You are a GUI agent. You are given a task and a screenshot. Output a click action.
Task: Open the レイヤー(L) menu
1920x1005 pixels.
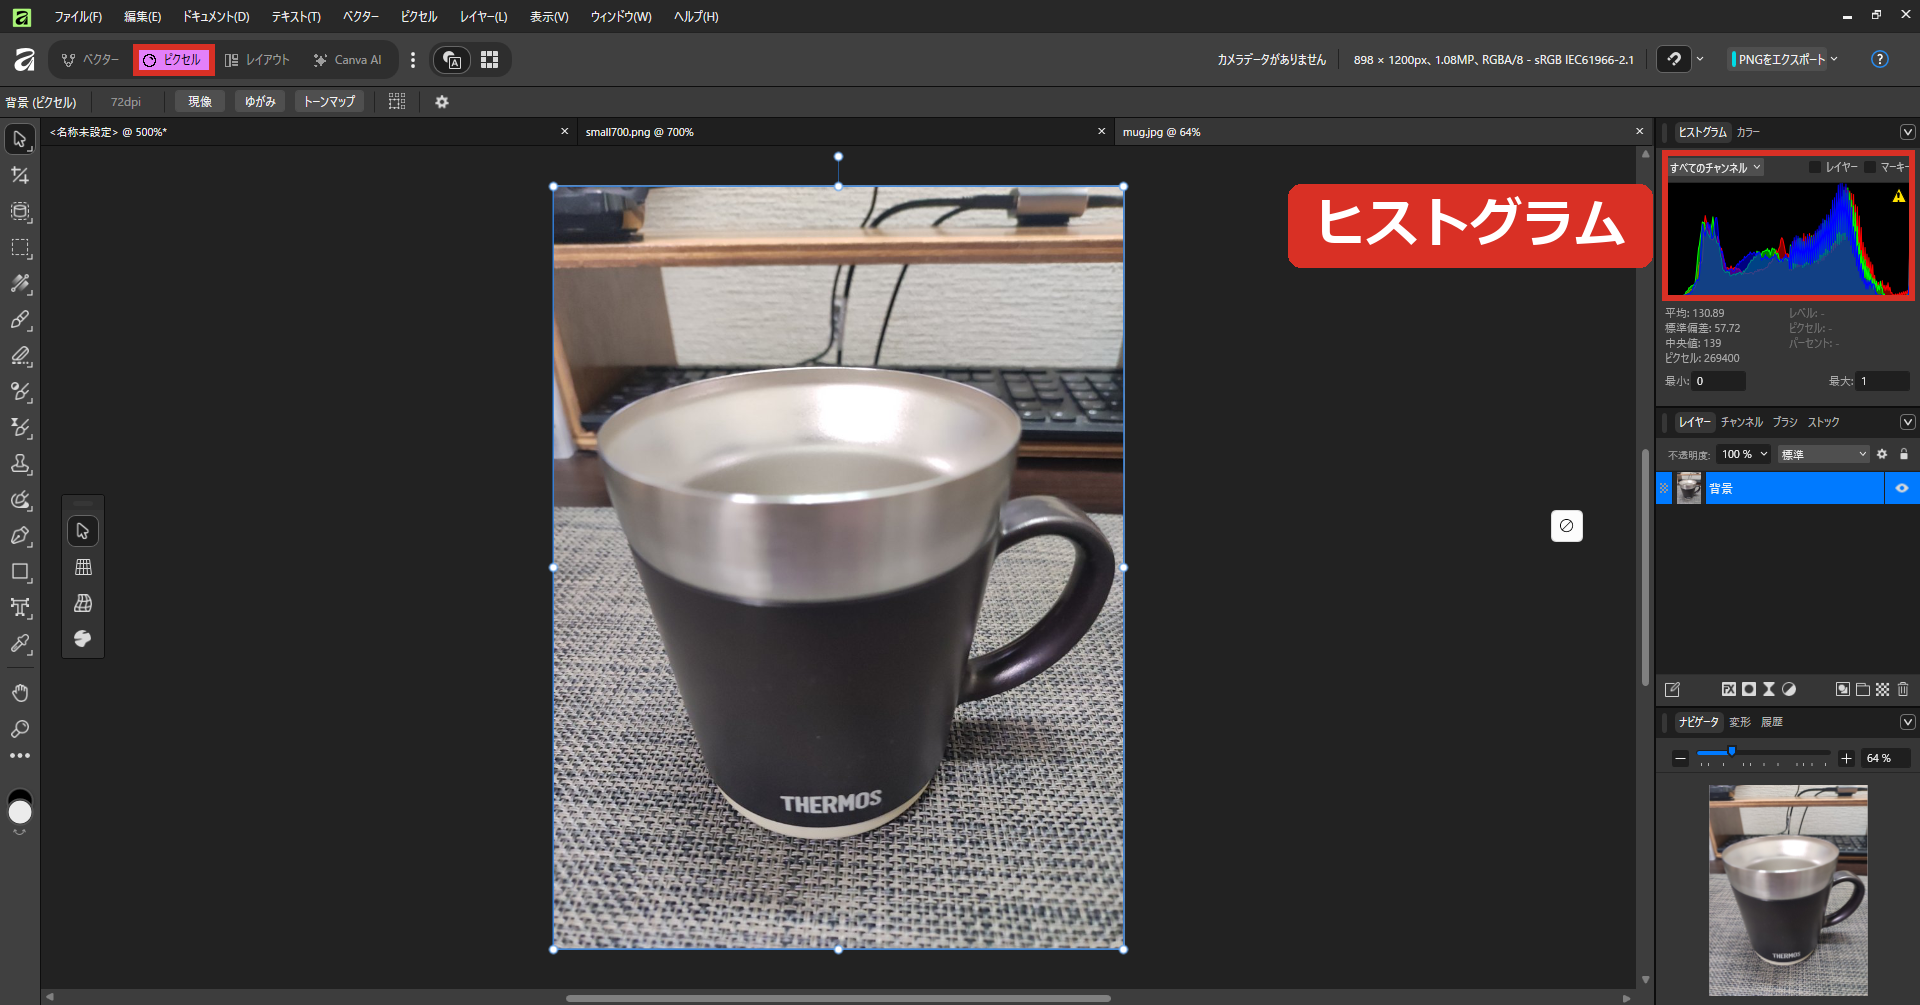click(x=483, y=16)
